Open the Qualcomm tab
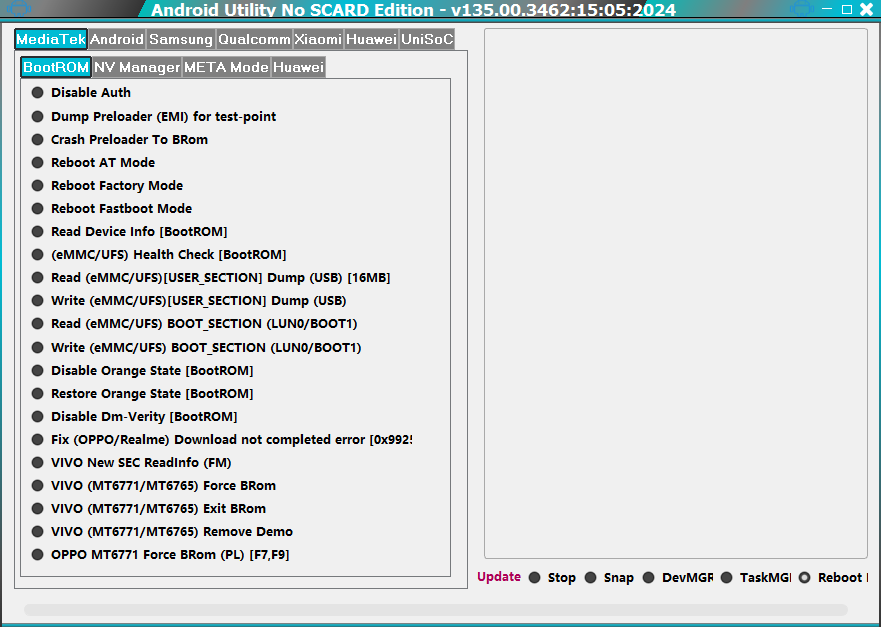Screen dimensions: 881x627 [254, 40]
